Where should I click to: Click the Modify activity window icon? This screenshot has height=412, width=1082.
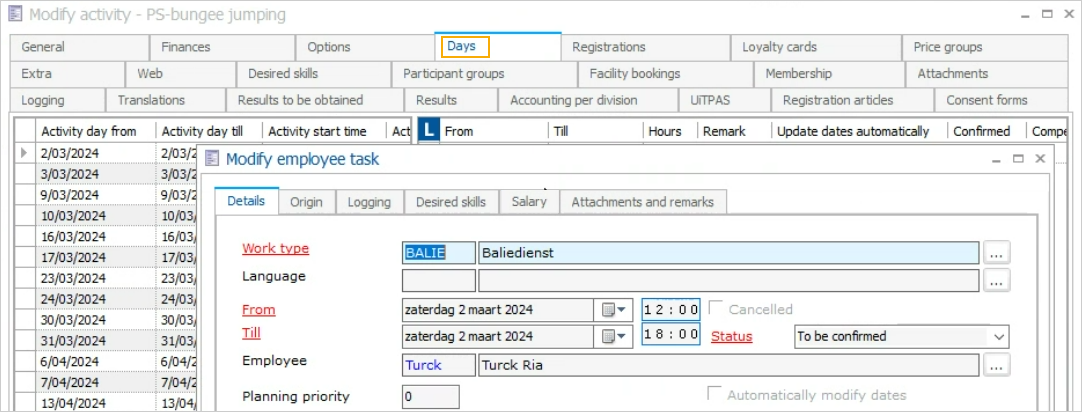click(15, 15)
